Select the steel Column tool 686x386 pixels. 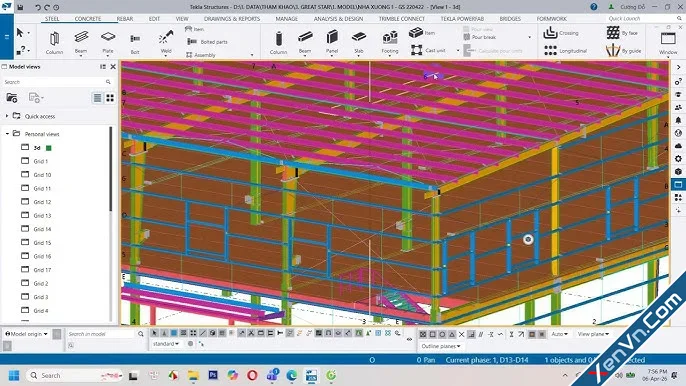click(x=54, y=42)
